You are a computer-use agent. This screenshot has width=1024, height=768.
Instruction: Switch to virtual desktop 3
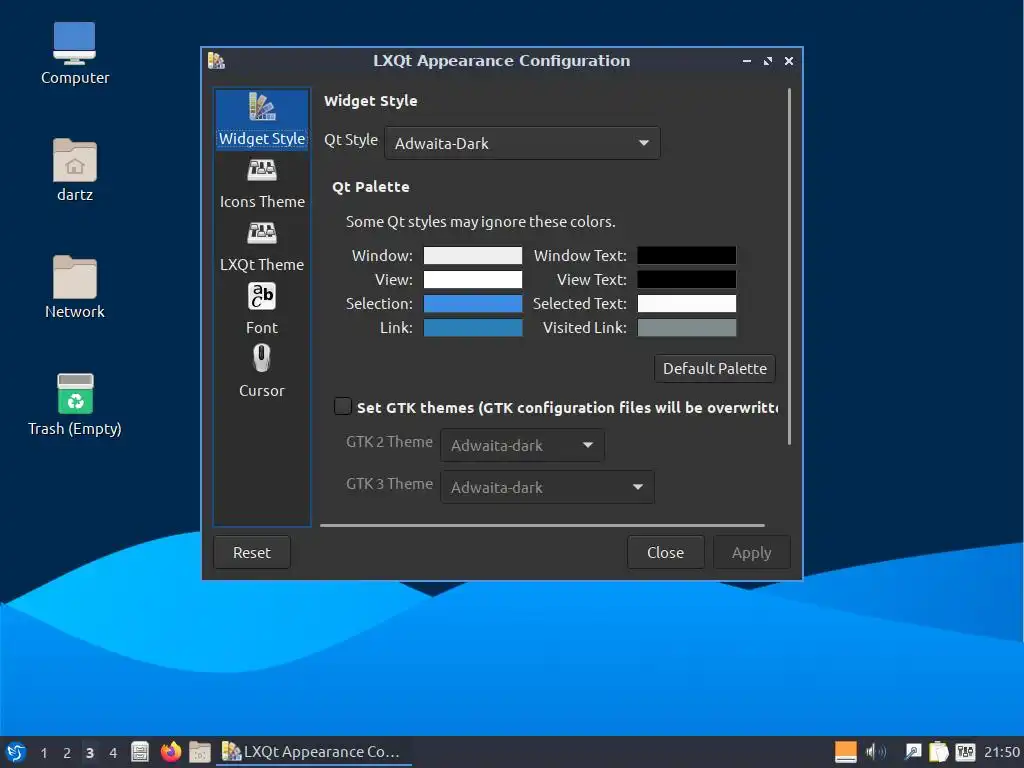[x=90, y=753]
